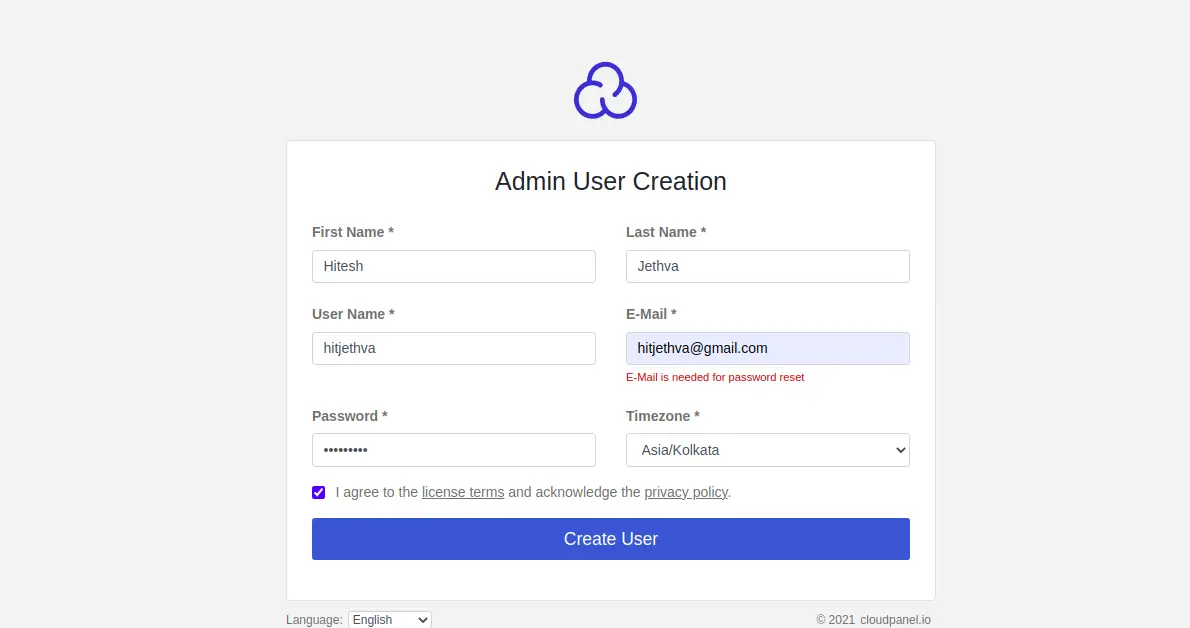
Task: Open the license terms link
Action: pos(463,492)
